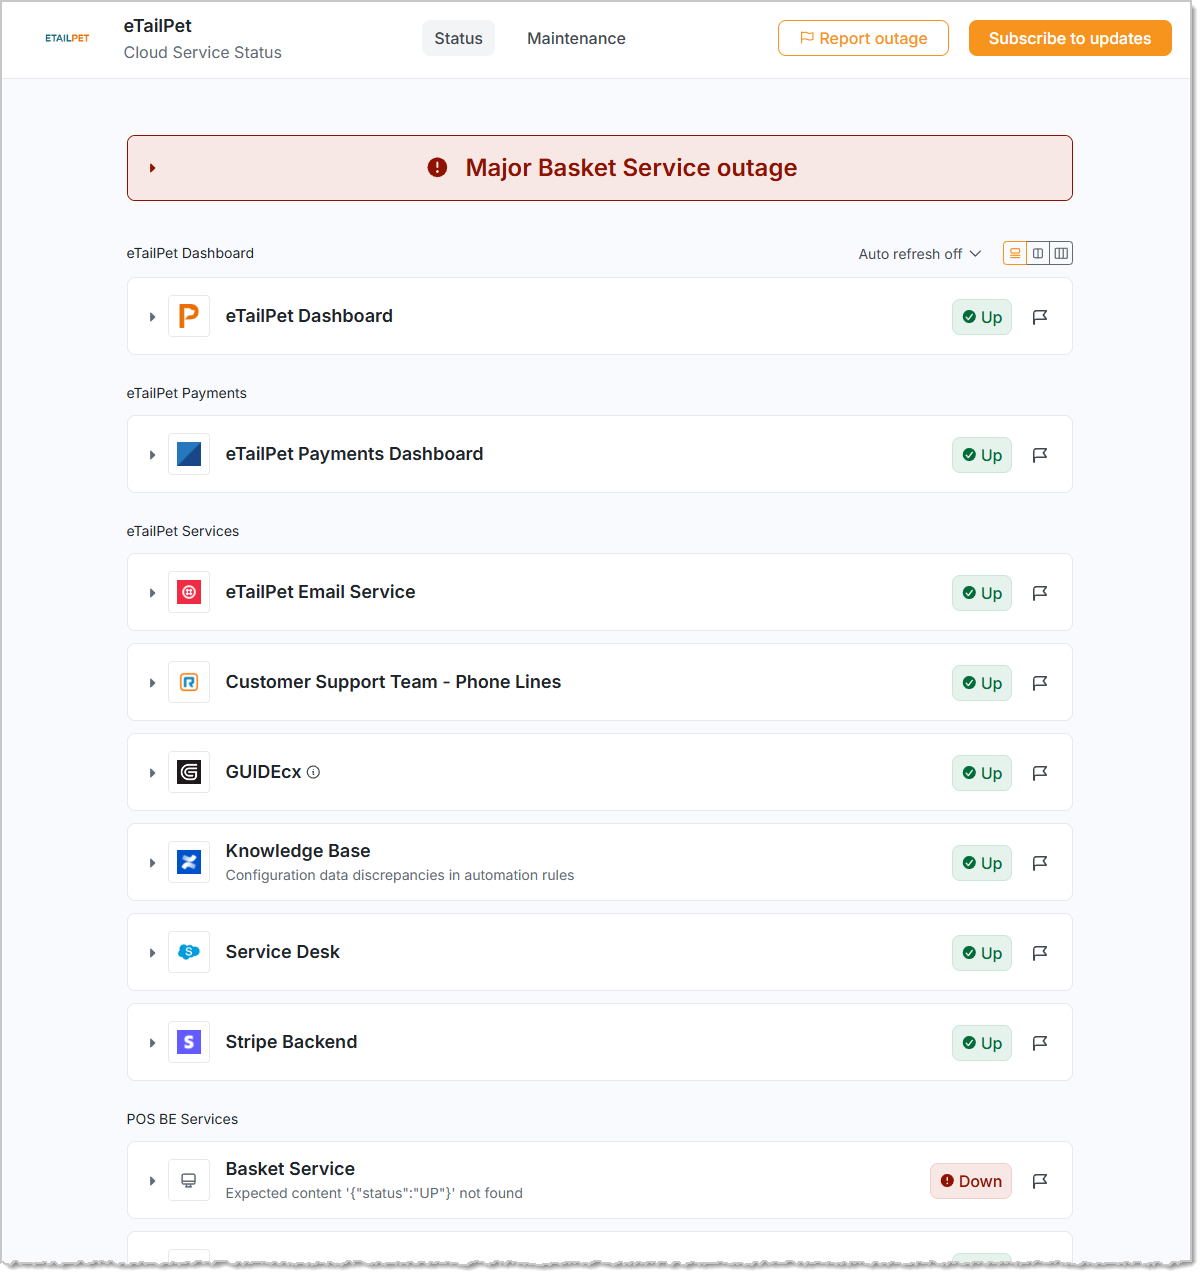This screenshot has height=1277, width=1202.
Task: Click the Knowledge Base Confluence icon
Action: [x=189, y=862]
